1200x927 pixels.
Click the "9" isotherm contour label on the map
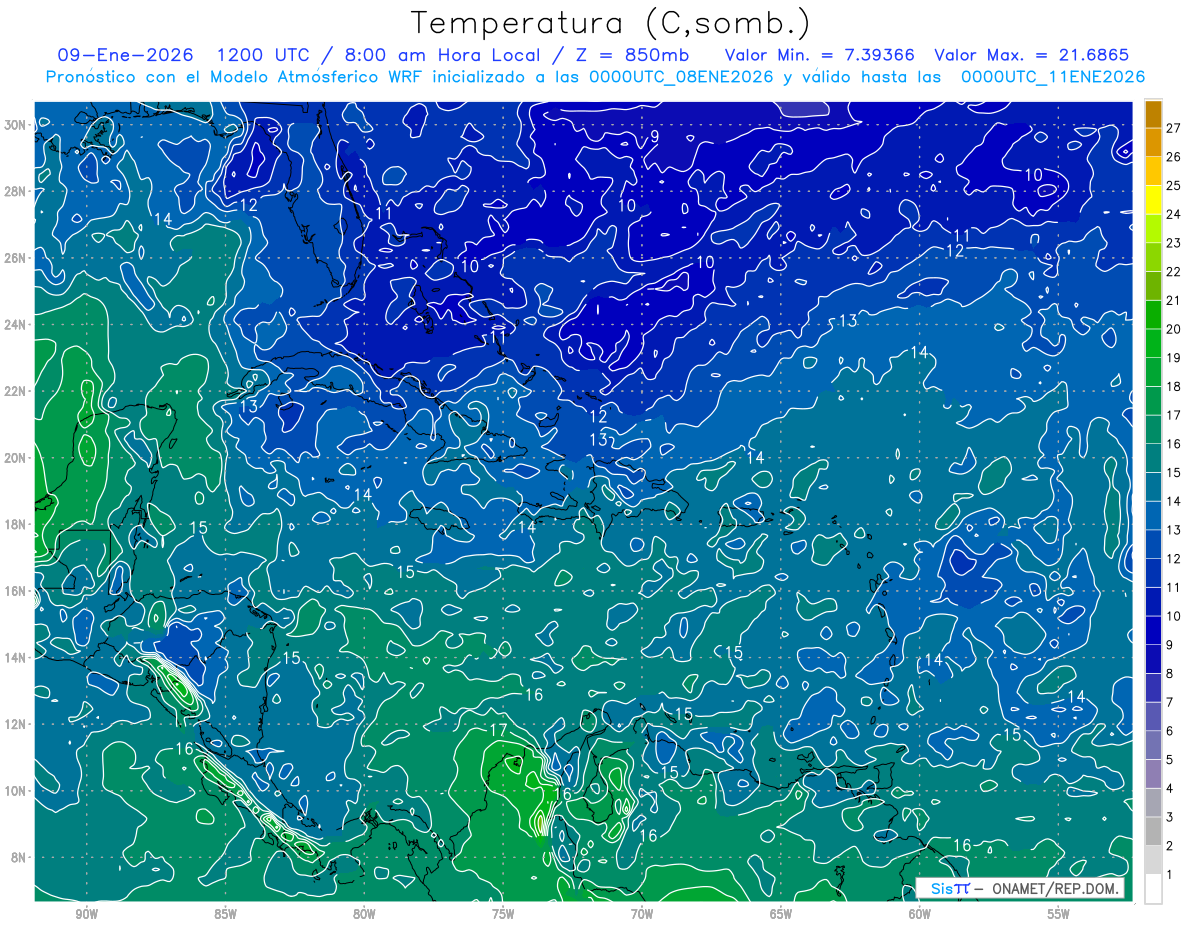click(x=654, y=136)
